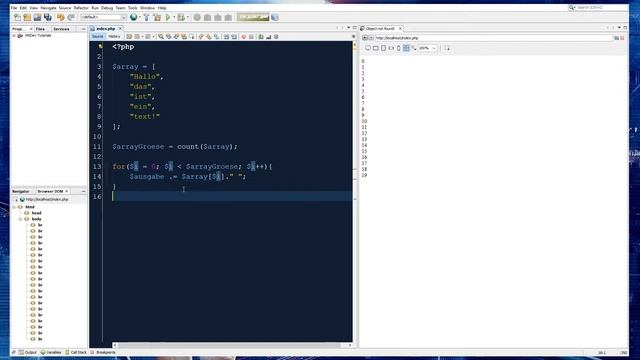Screen dimensions: 640x360
Task: Open the Call Stack window button
Action: (76, 352)
